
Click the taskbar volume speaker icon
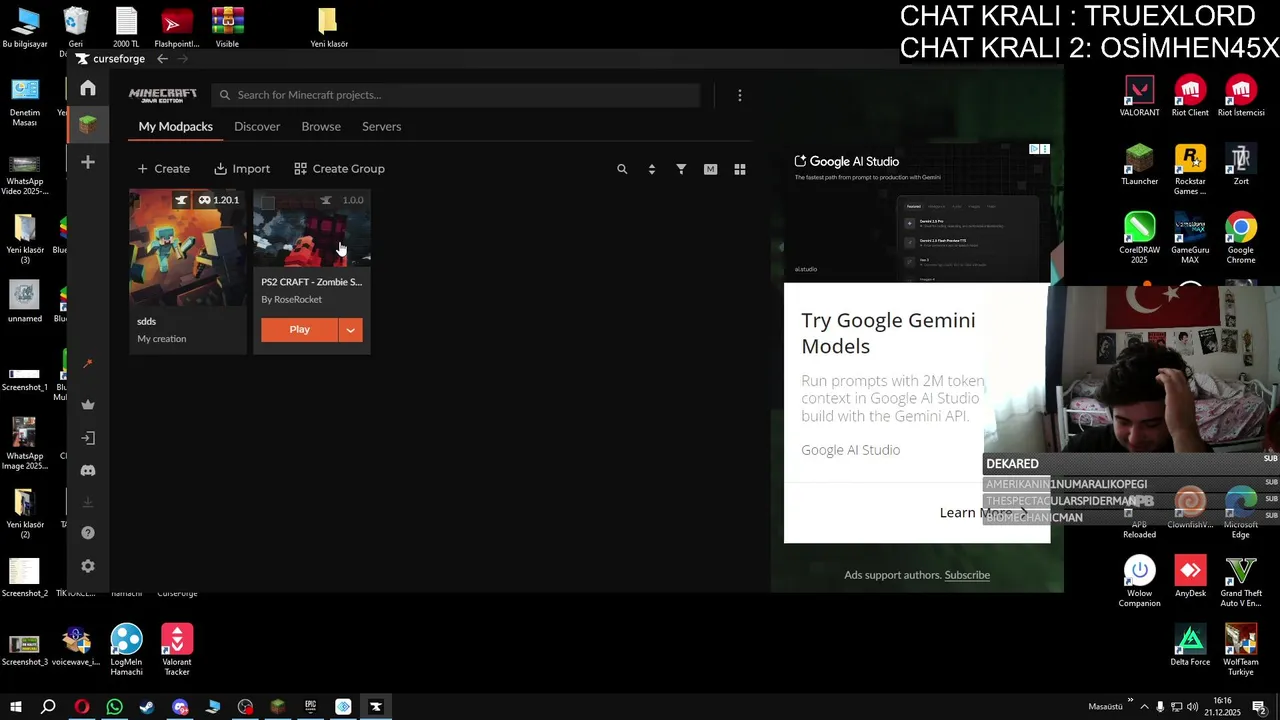coord(1192,707)
